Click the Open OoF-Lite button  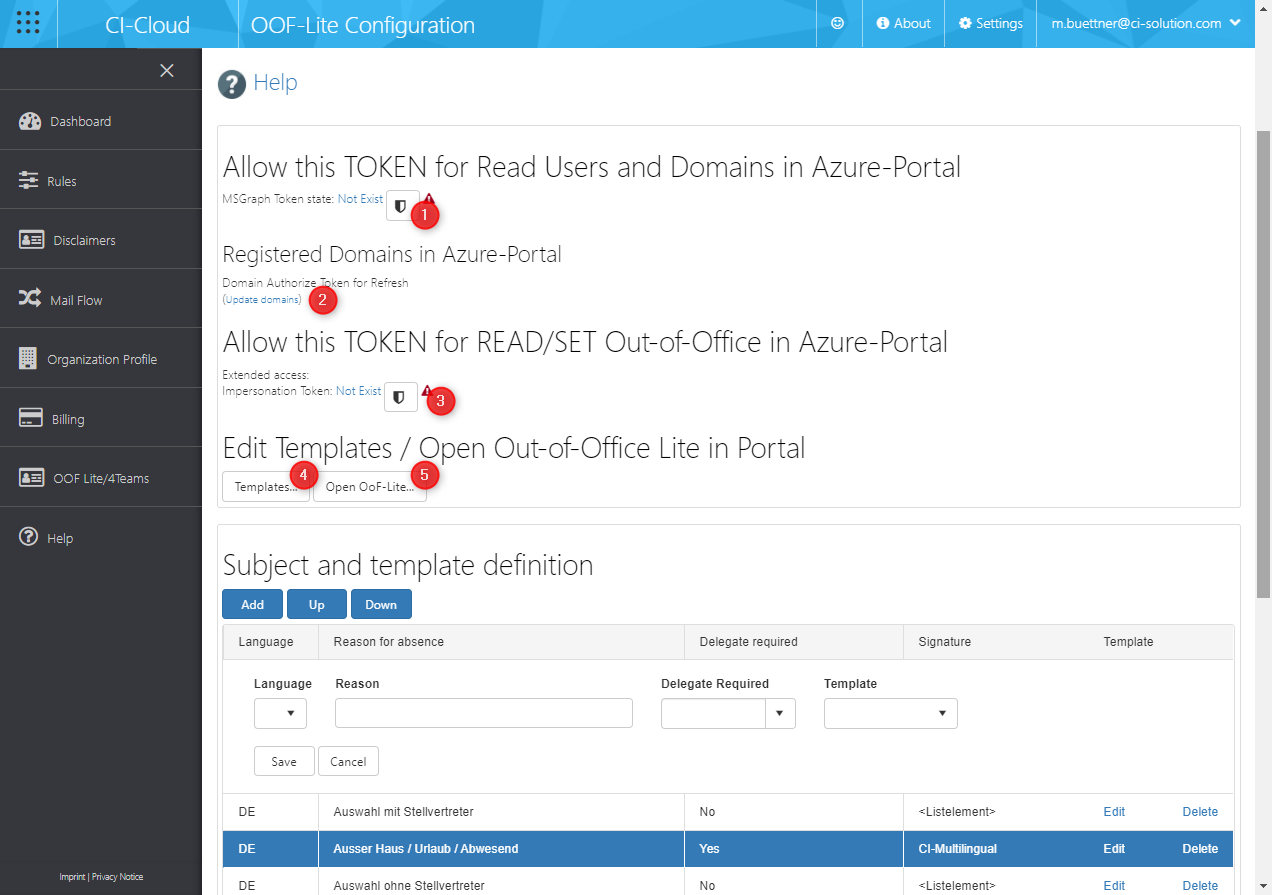369,487
